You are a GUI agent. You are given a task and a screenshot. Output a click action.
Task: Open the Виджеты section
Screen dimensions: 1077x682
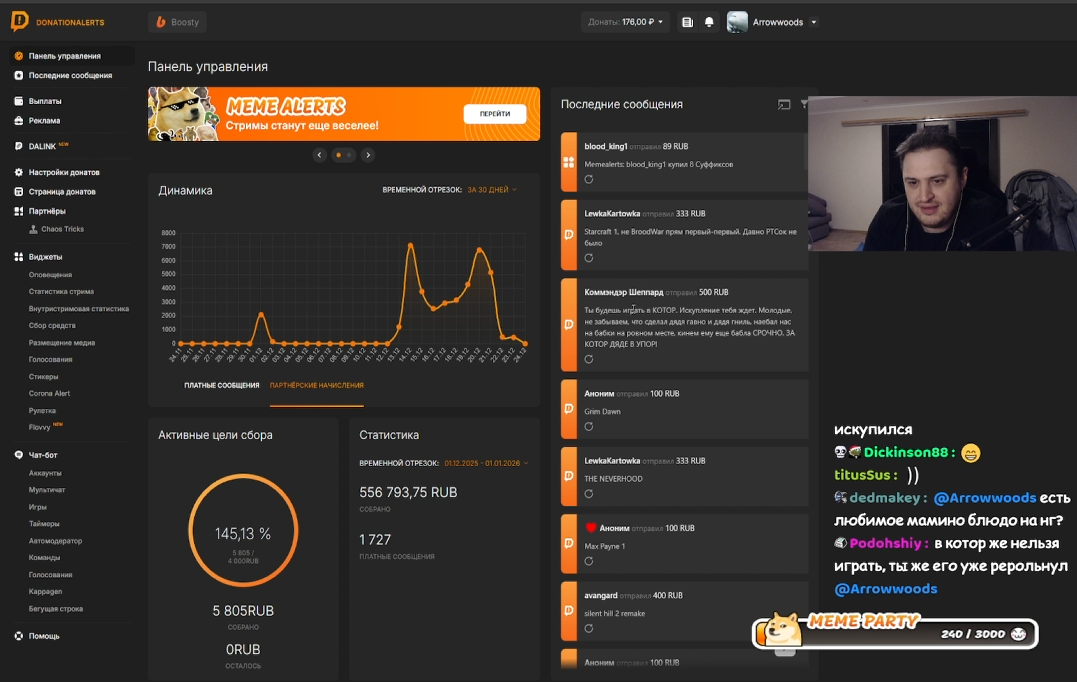tap(45, 257)
